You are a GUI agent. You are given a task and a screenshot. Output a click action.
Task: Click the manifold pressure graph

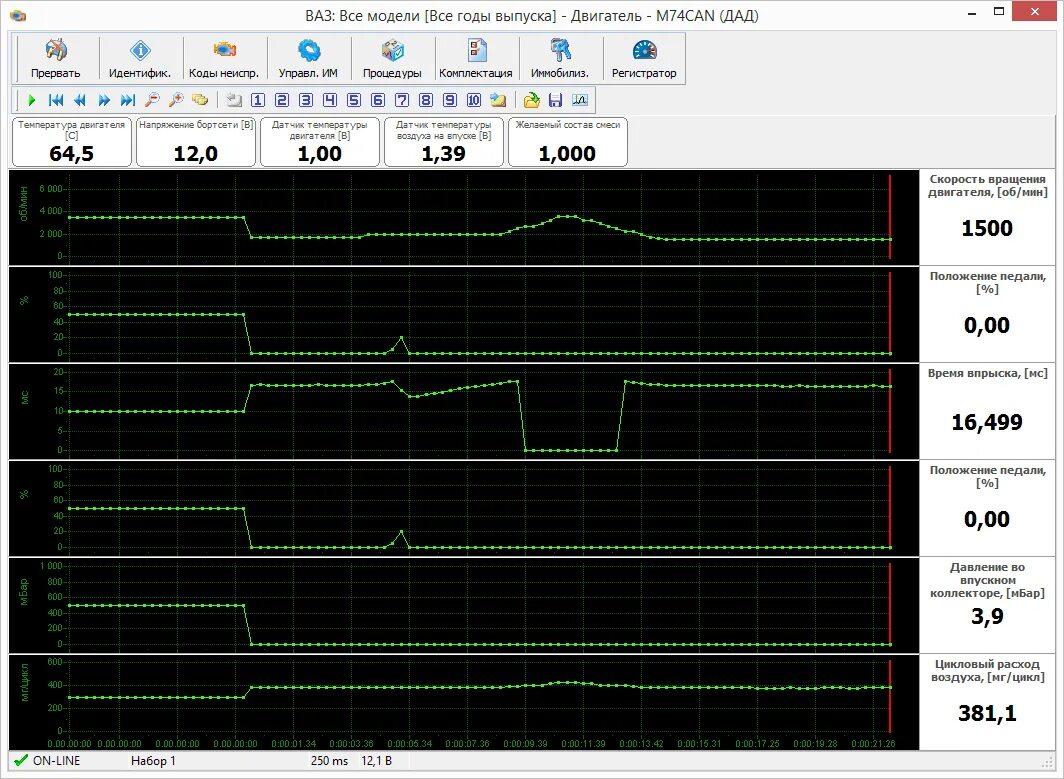[x=464, y=605]
